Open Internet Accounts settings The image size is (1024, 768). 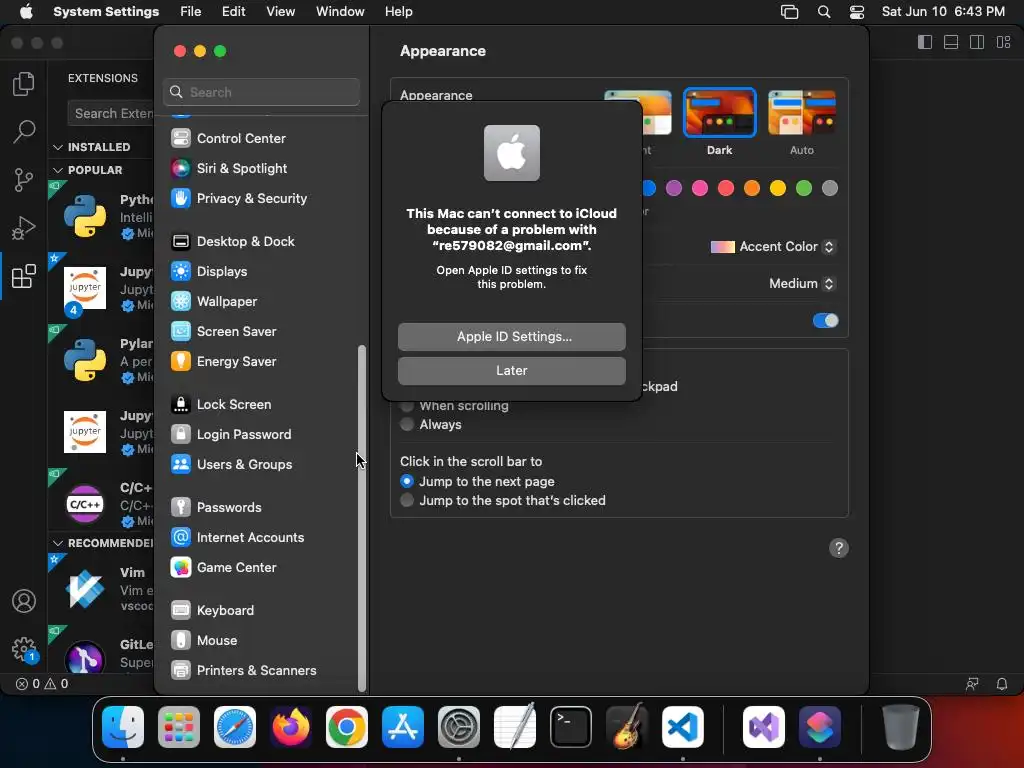237,537
